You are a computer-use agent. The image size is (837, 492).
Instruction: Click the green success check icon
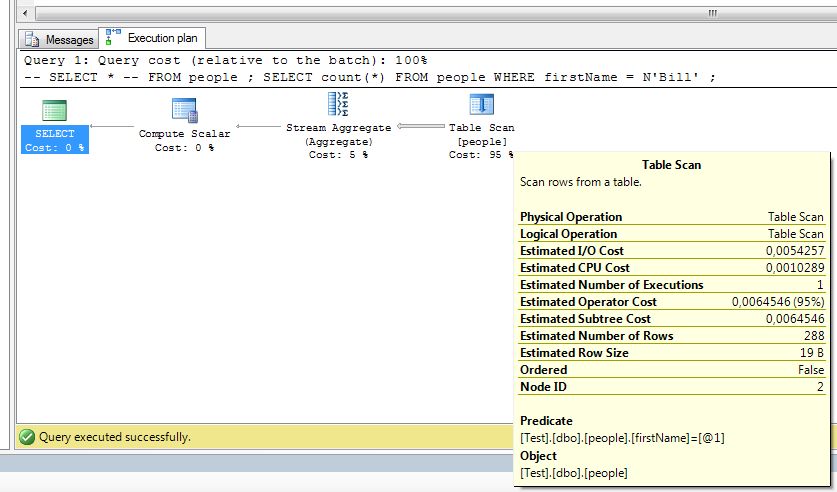tap(27, 437)
